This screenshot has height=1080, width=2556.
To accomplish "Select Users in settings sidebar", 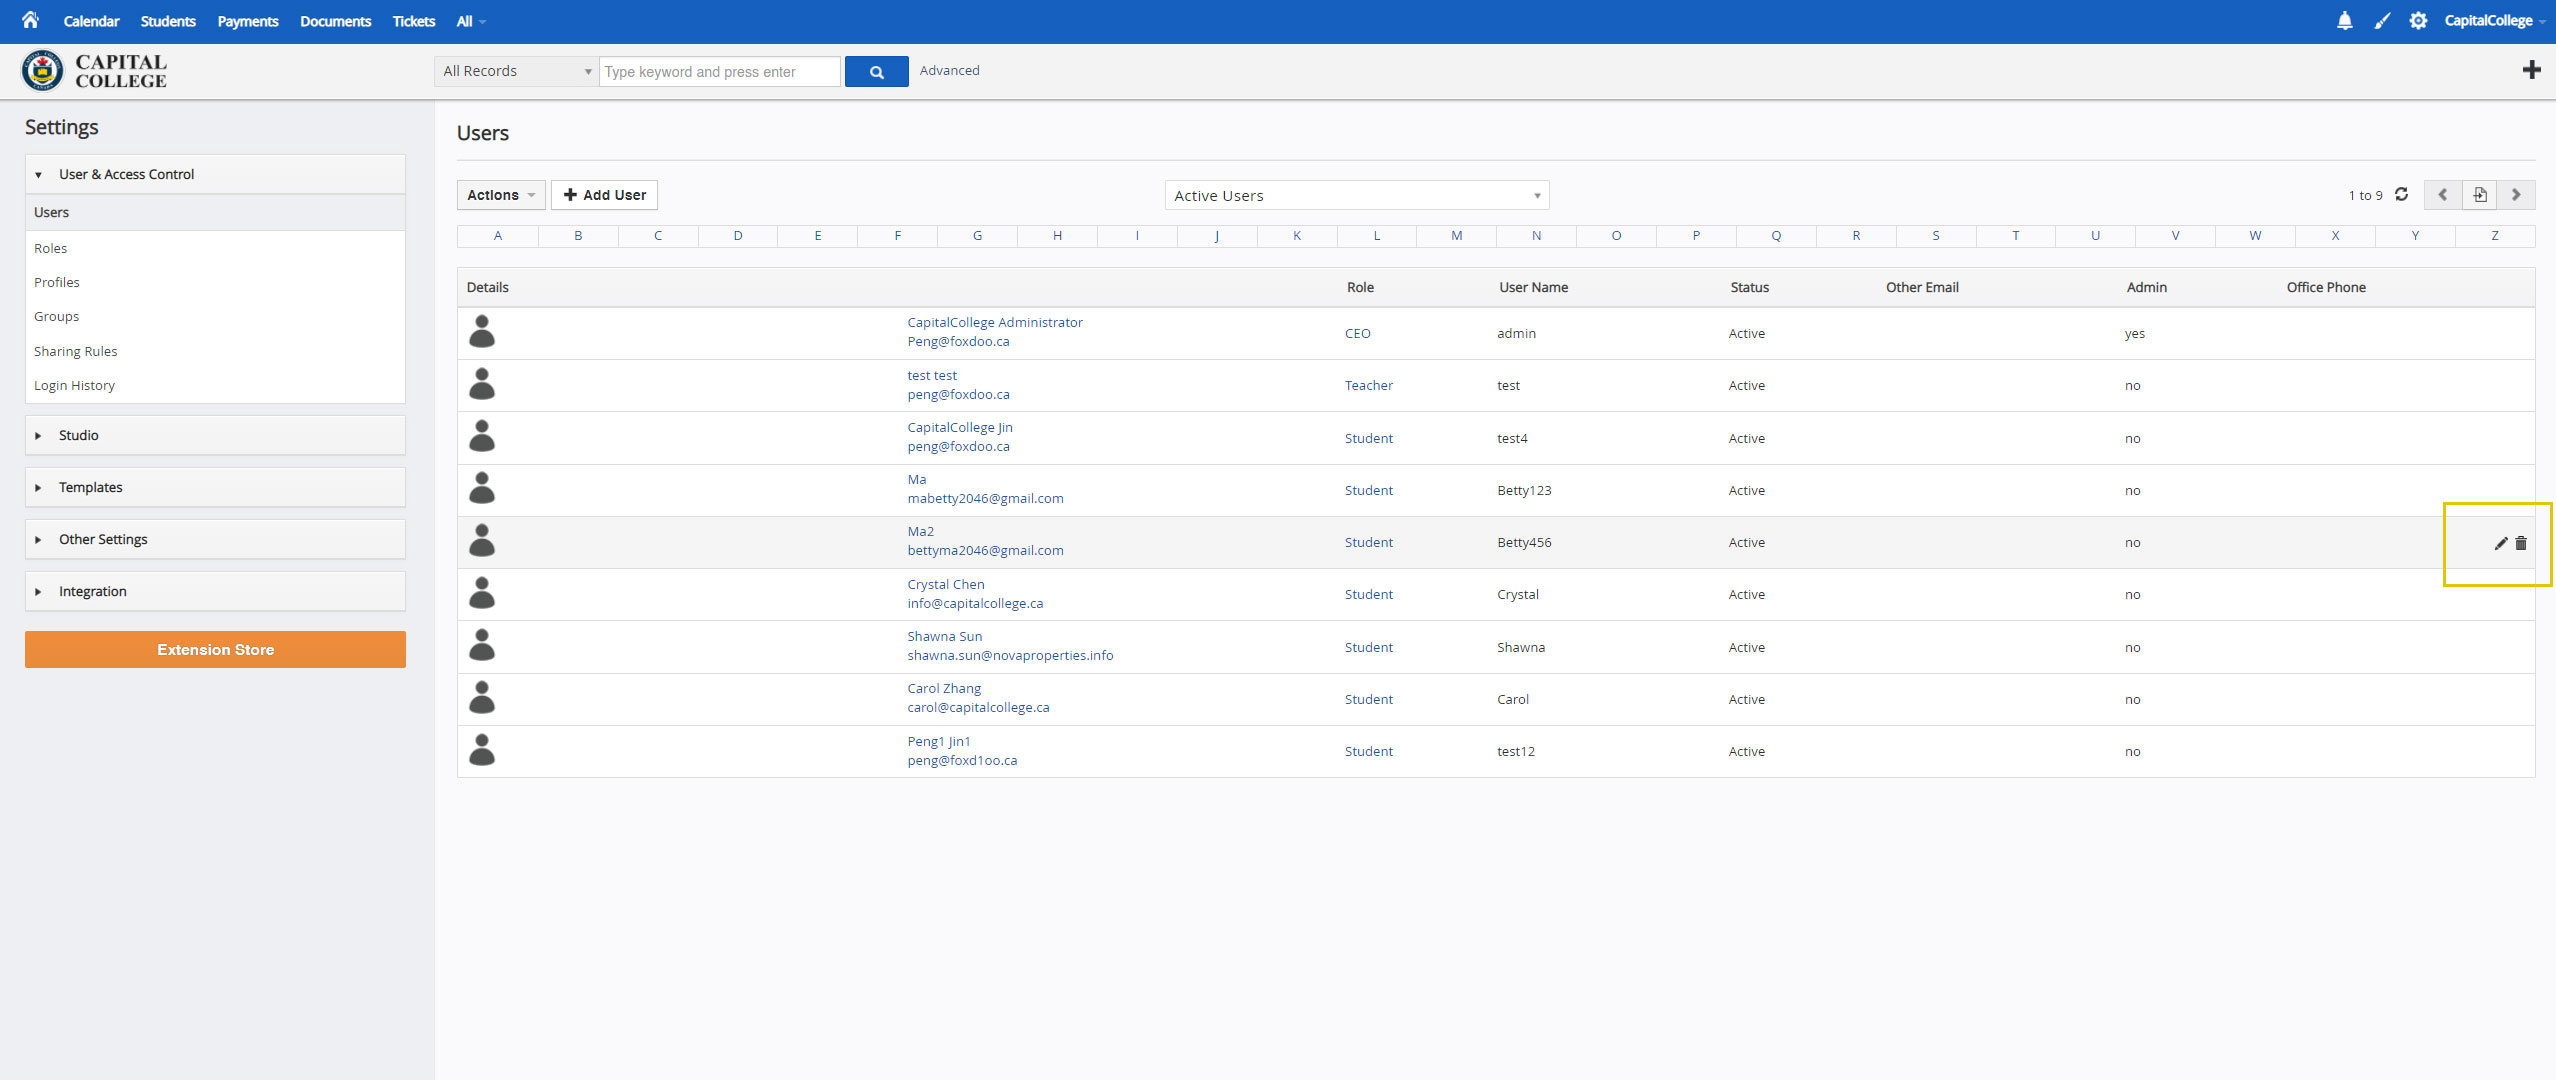I will 215,212.
